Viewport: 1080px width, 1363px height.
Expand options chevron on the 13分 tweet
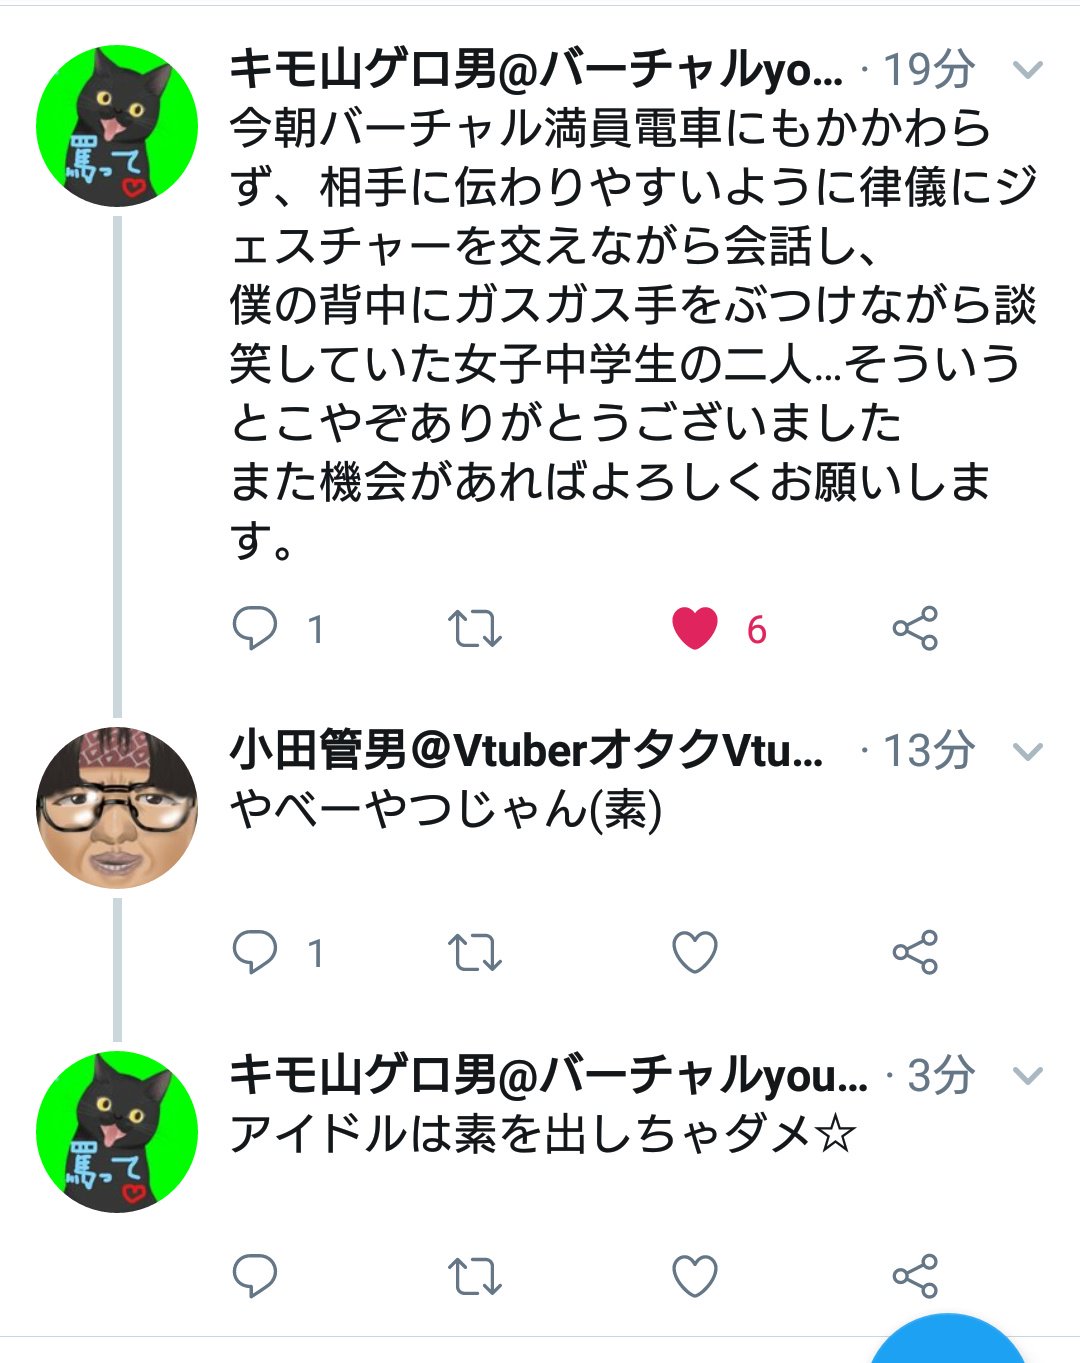pyautogui.click(x=1028, y=752)
